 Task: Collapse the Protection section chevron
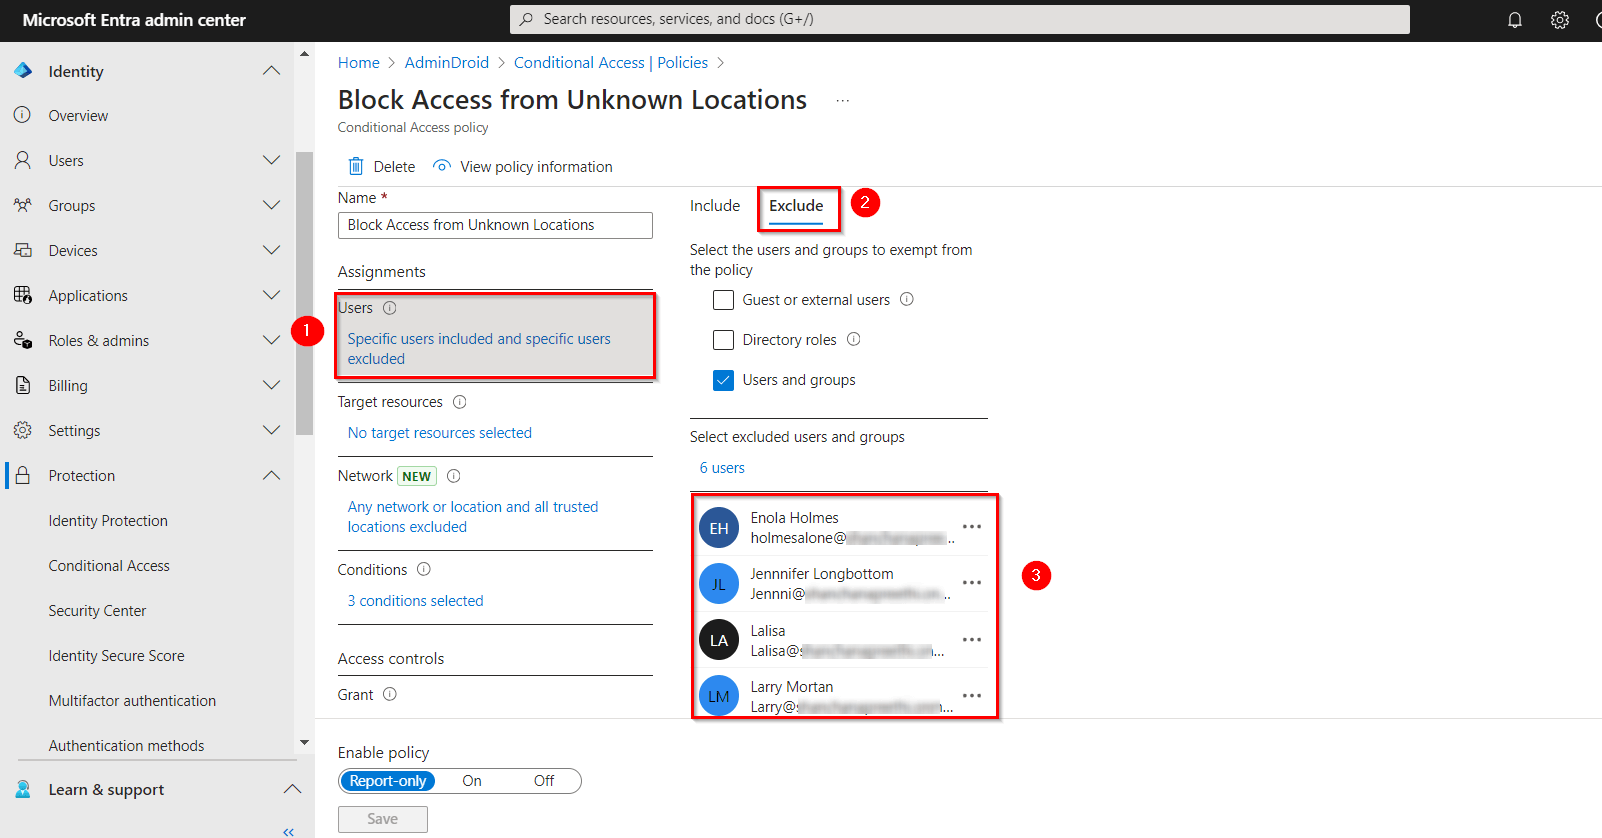tap(271, 475)
